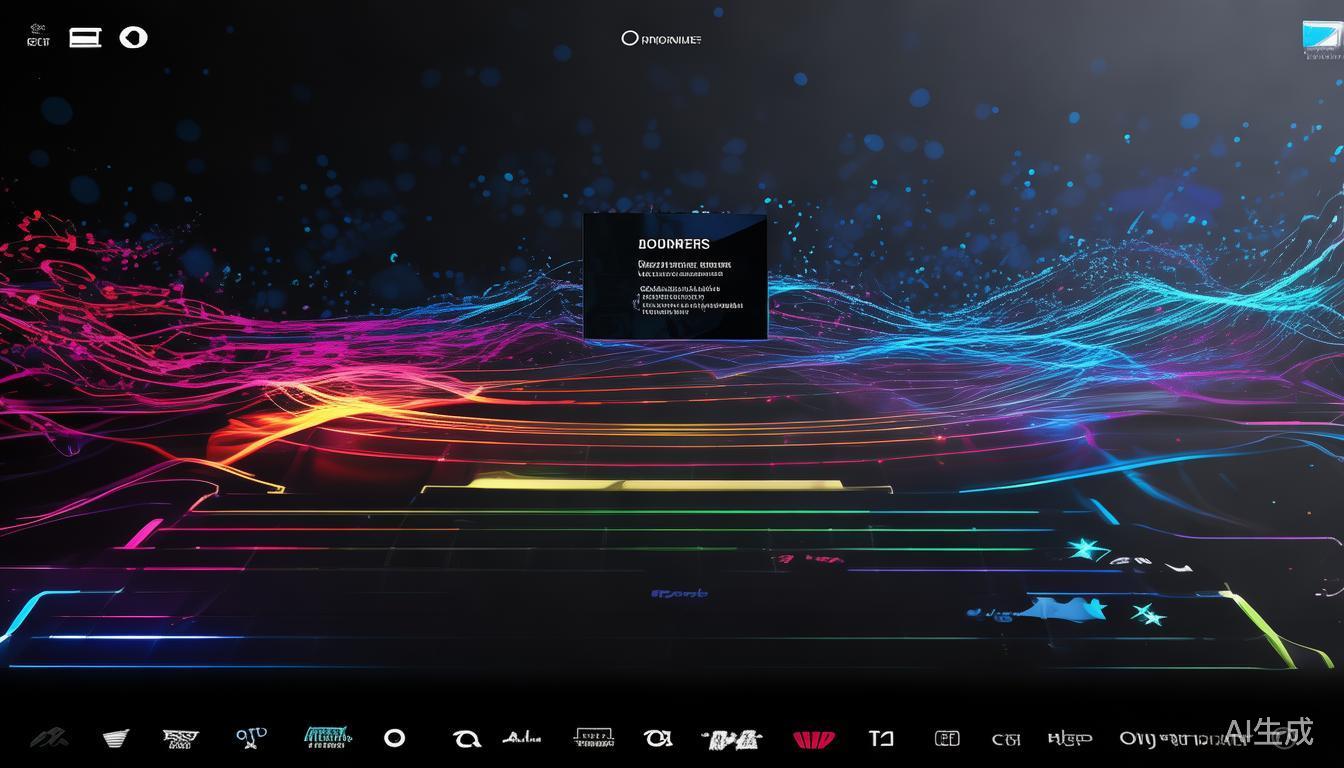Click the white rectangle icon in top-left
Viewport: 1344px width, 768px height.
pyautogui.click(x=85, y=38)
